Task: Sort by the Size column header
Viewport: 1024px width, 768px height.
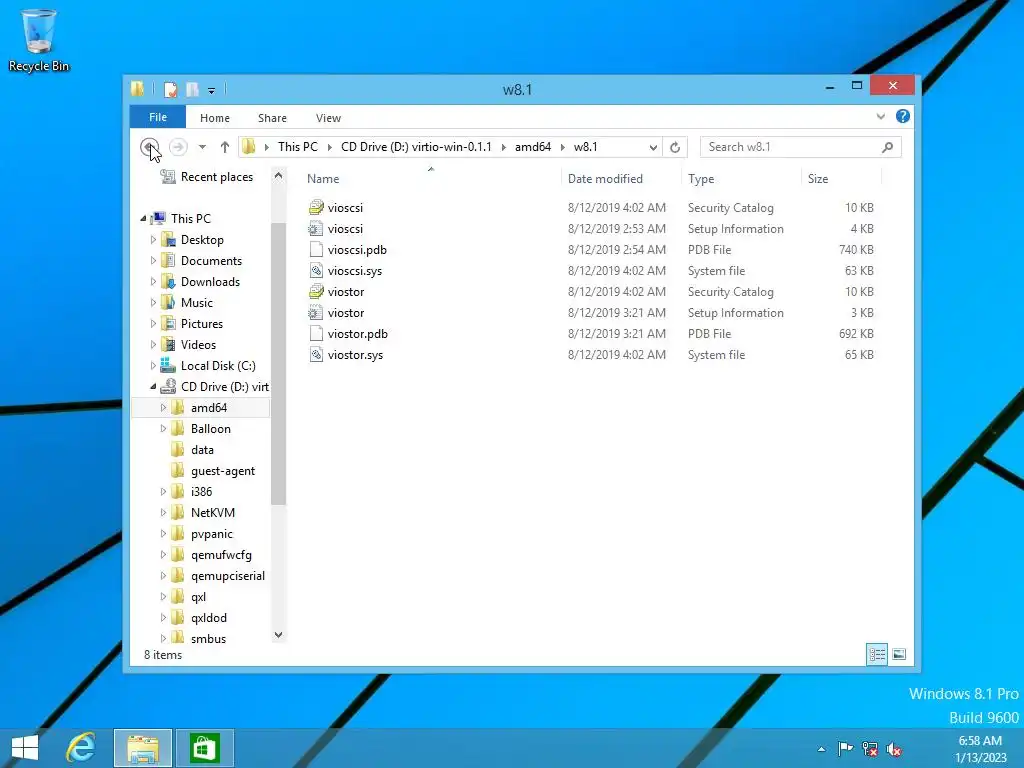Action: 818,179
